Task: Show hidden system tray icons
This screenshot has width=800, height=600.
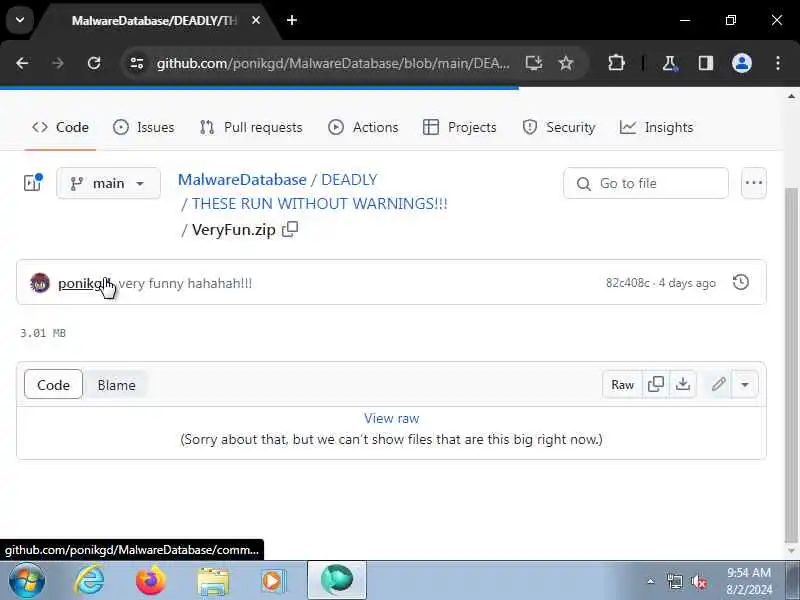Action: point(651,581)
